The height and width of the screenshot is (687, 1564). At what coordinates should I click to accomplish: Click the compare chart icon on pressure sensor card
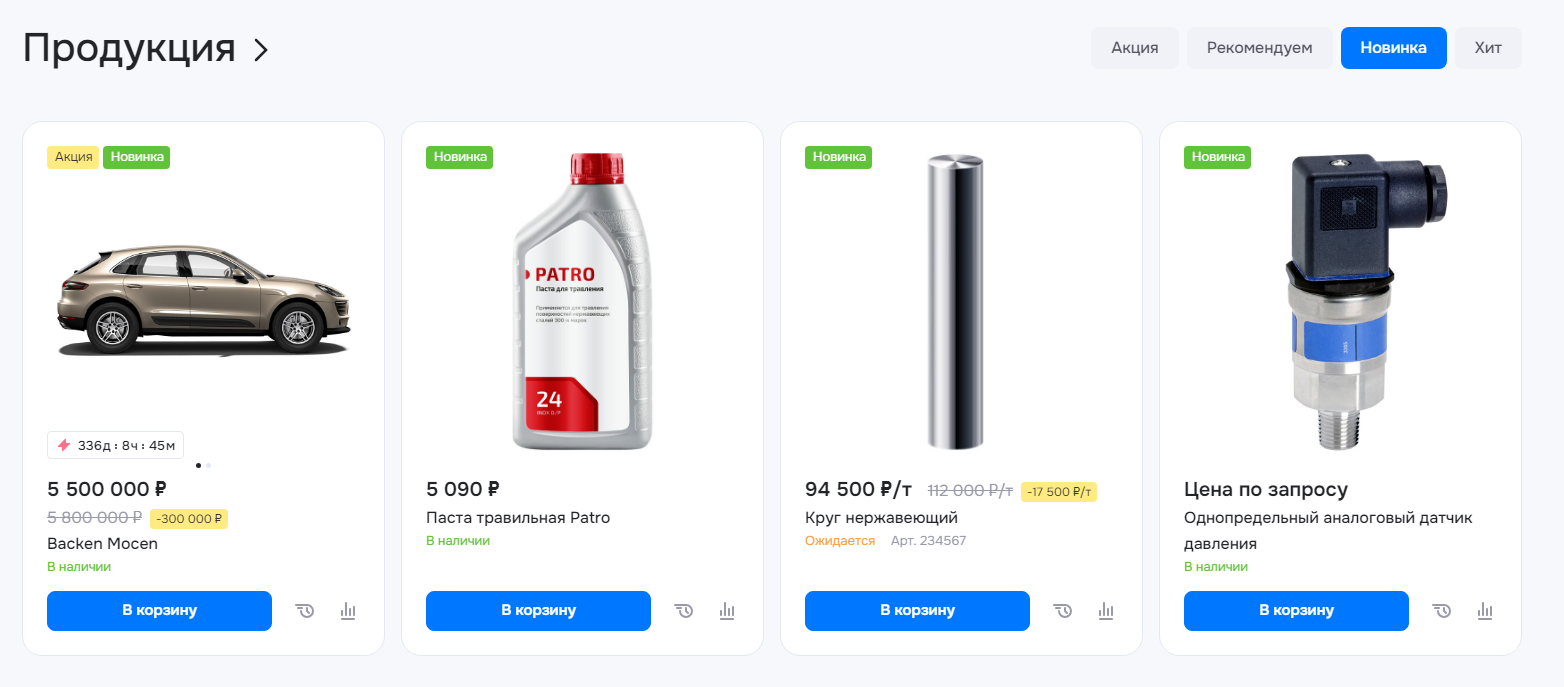point(1485,610)
